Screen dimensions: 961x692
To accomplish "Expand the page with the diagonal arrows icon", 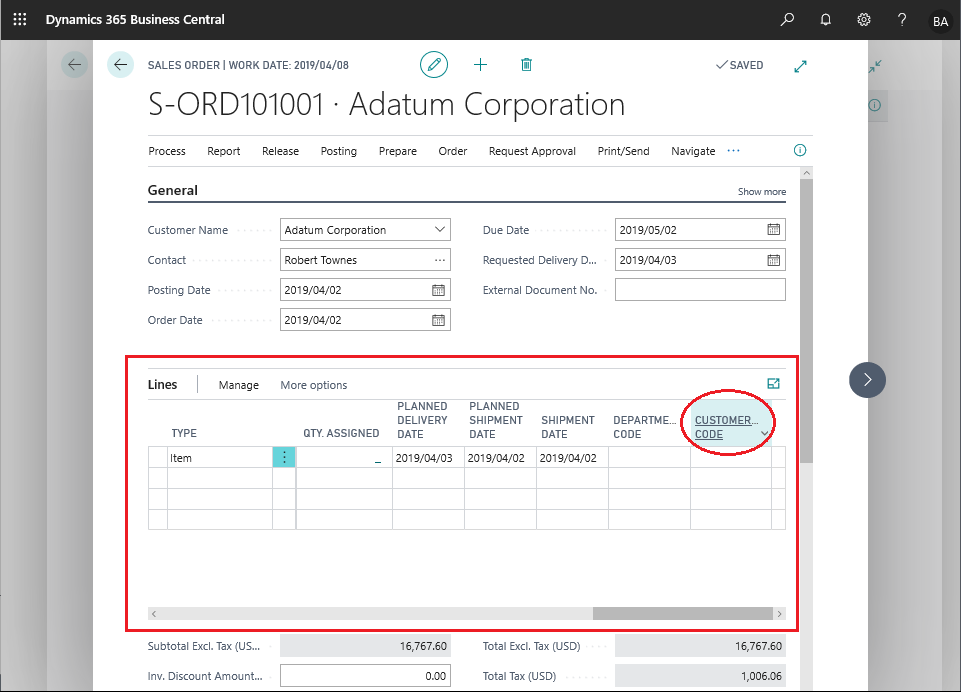I will click(x=800, y=66).
